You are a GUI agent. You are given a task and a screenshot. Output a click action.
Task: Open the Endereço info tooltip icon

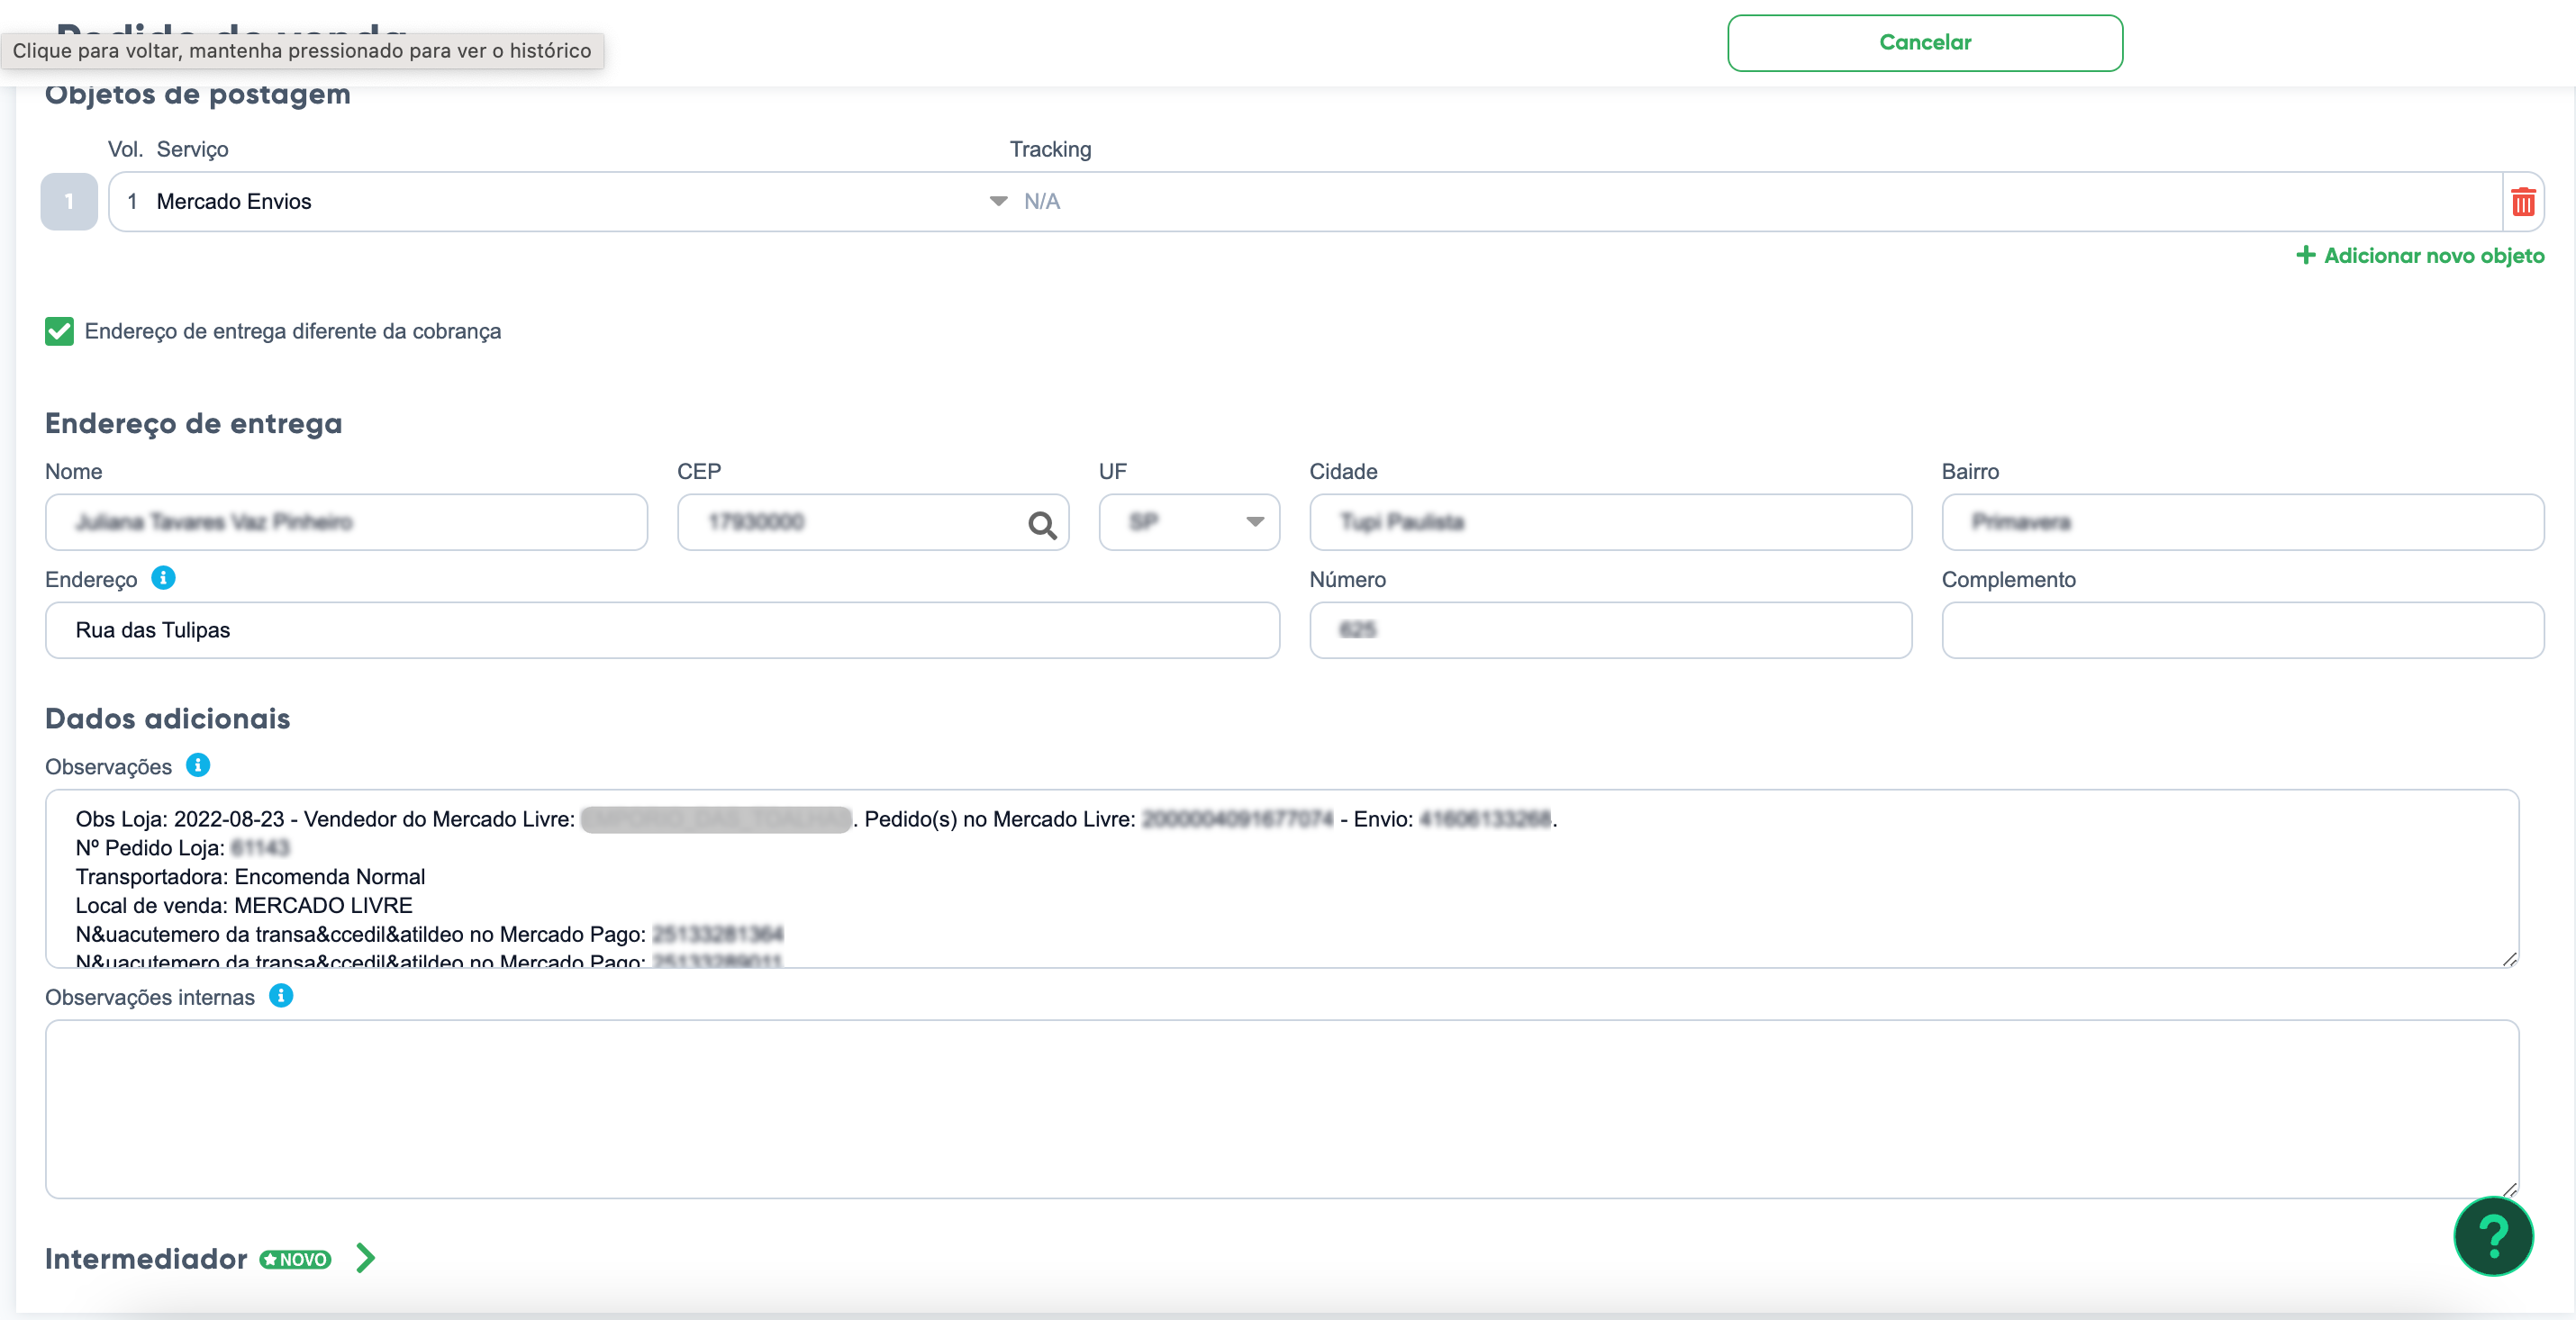[163, 578]
